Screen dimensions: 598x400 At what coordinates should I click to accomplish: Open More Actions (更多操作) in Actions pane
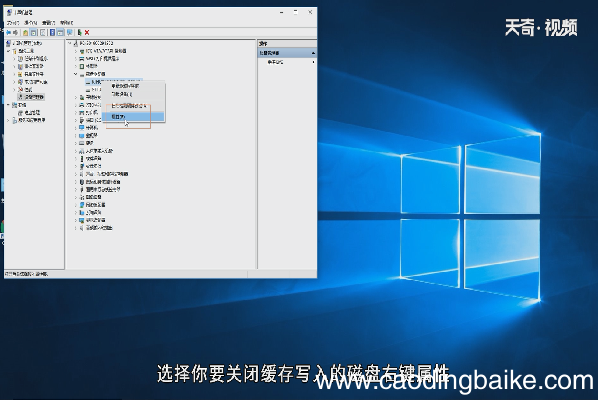(275, 62)
